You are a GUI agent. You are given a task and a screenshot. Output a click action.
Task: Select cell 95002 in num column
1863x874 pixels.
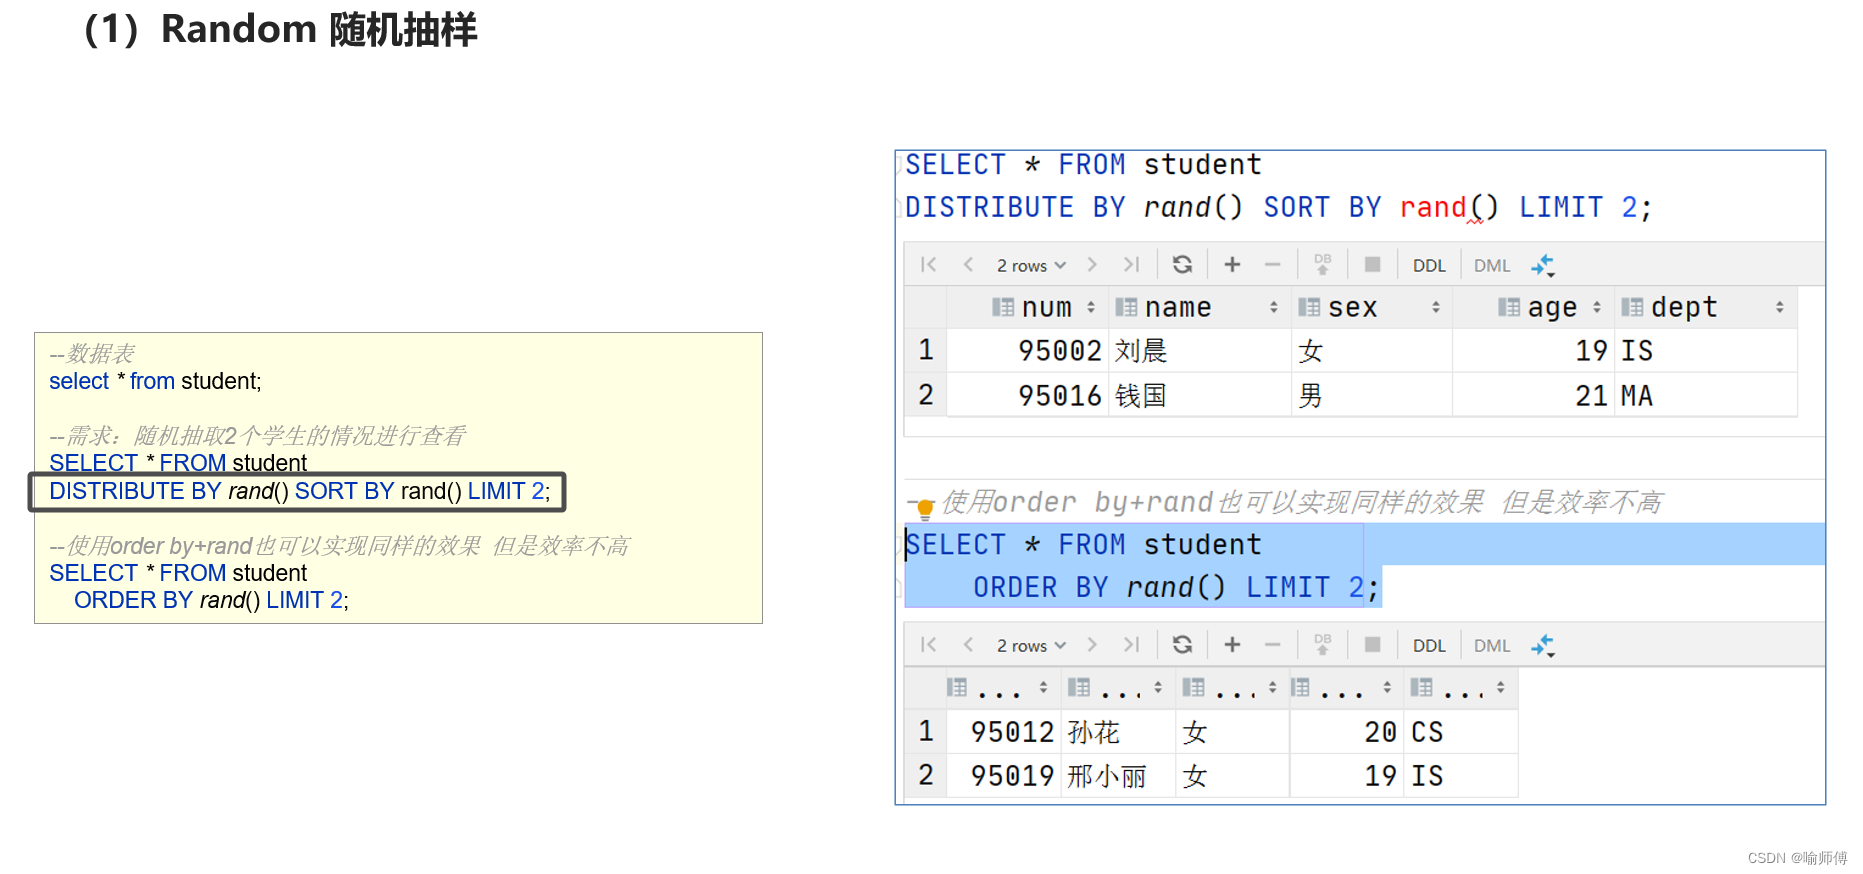(x=1028, y=350)
